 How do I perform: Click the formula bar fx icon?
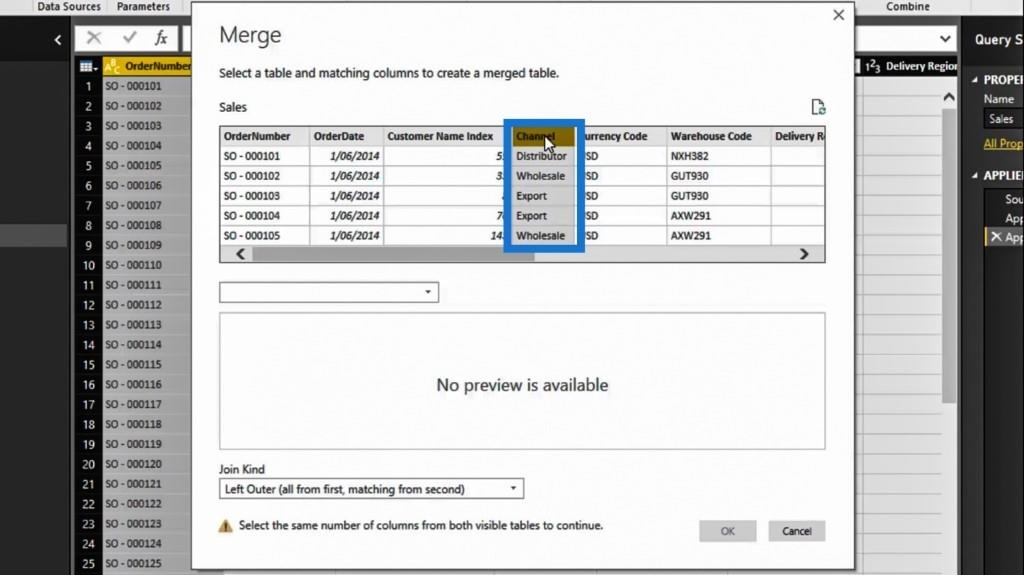161,38
